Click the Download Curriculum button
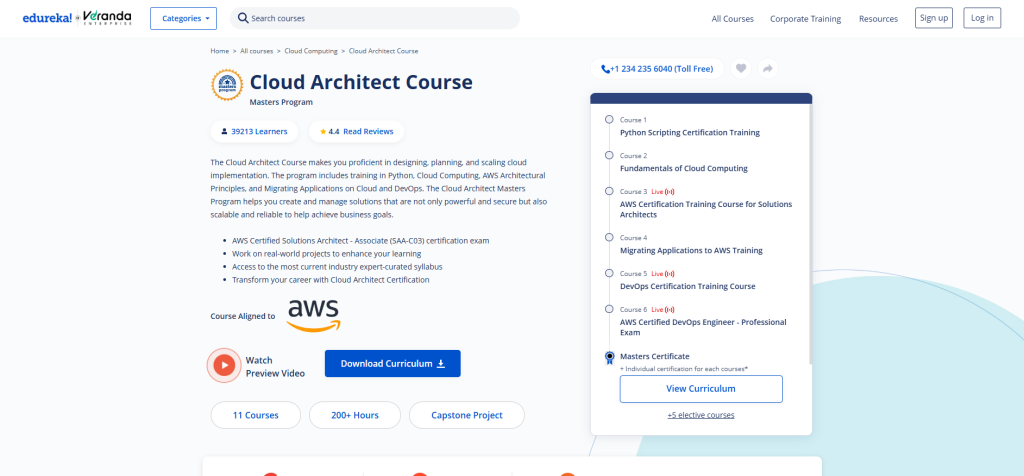Screen dimensions: 1024x476 [x=392, y=364]
